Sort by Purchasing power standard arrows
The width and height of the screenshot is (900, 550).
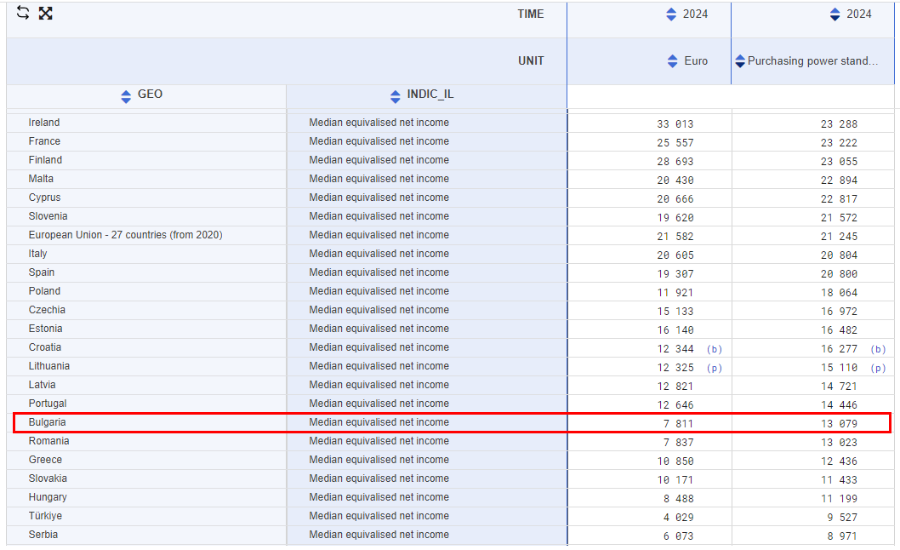tap(740, 61)
